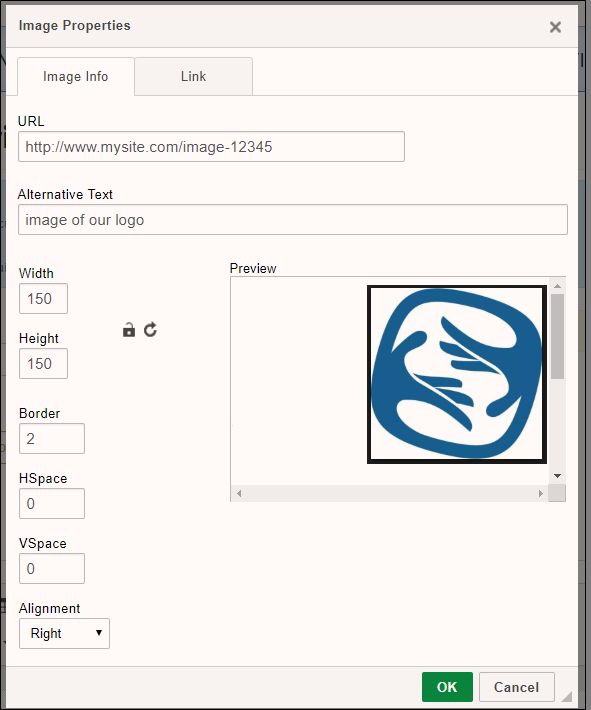591x710 pixels.
Task: Click the preview scroll down arrow
Action: pyautogui.click(x=557, y=476)
